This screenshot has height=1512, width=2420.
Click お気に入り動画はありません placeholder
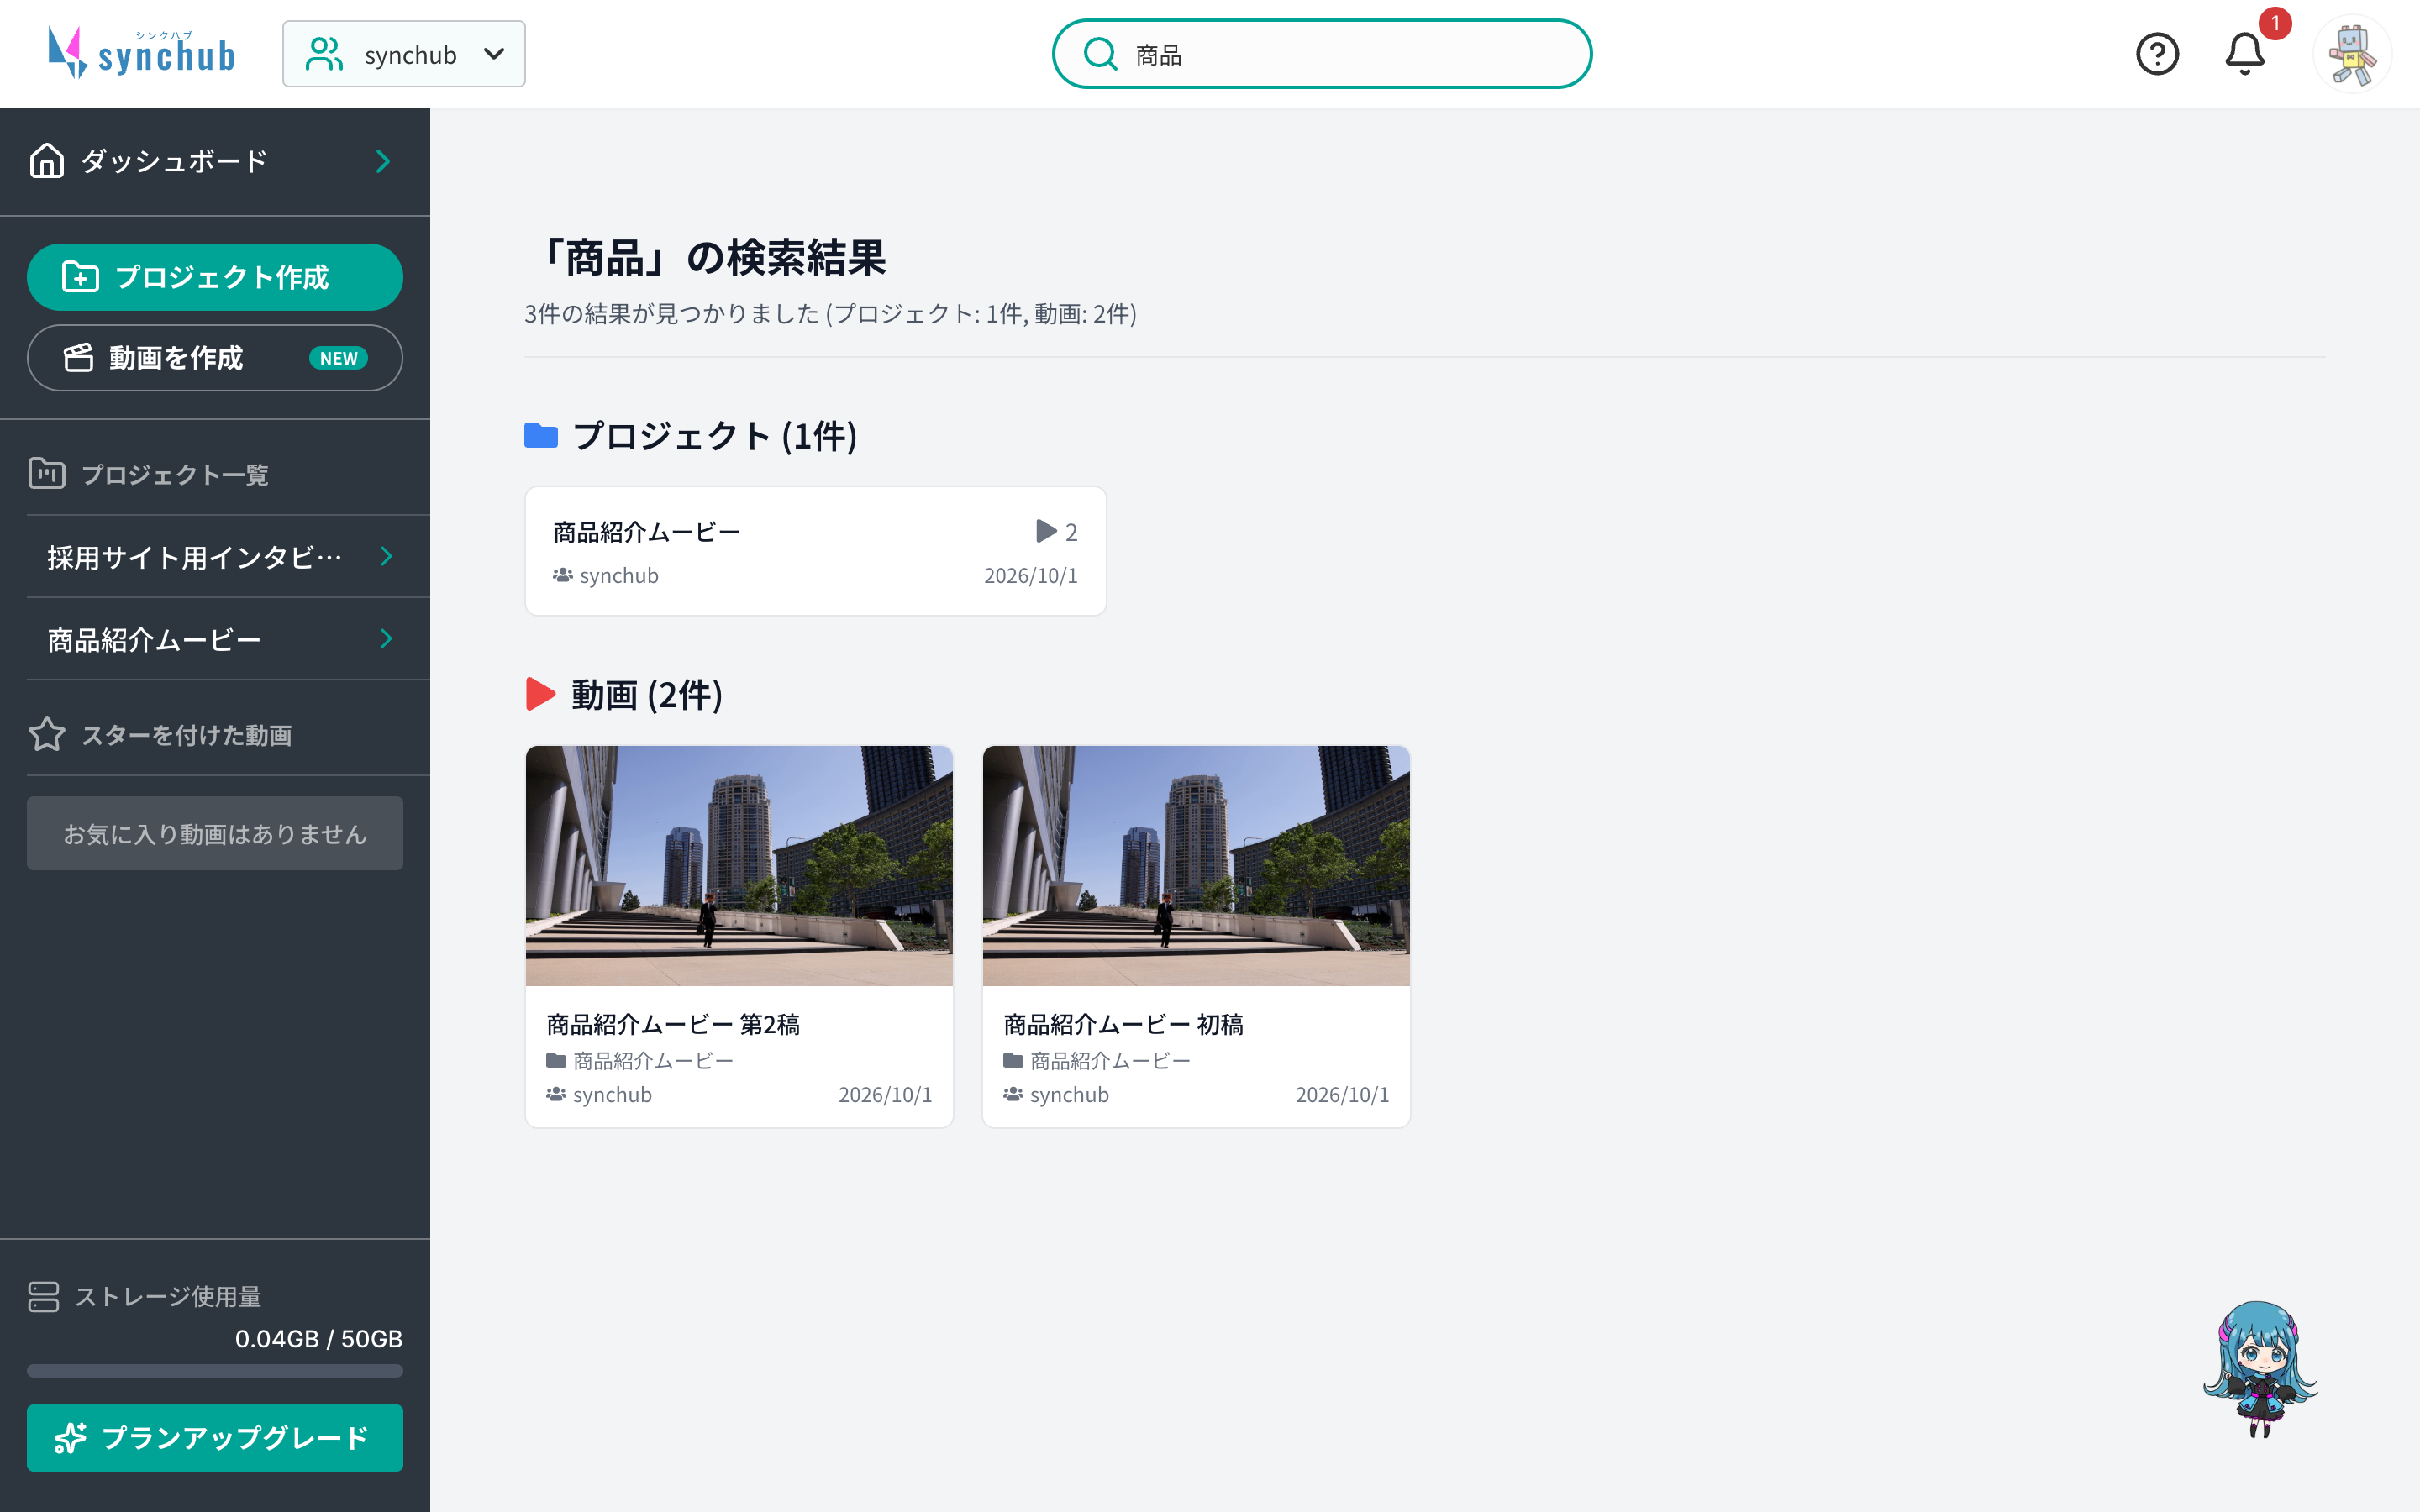[215, 833]
